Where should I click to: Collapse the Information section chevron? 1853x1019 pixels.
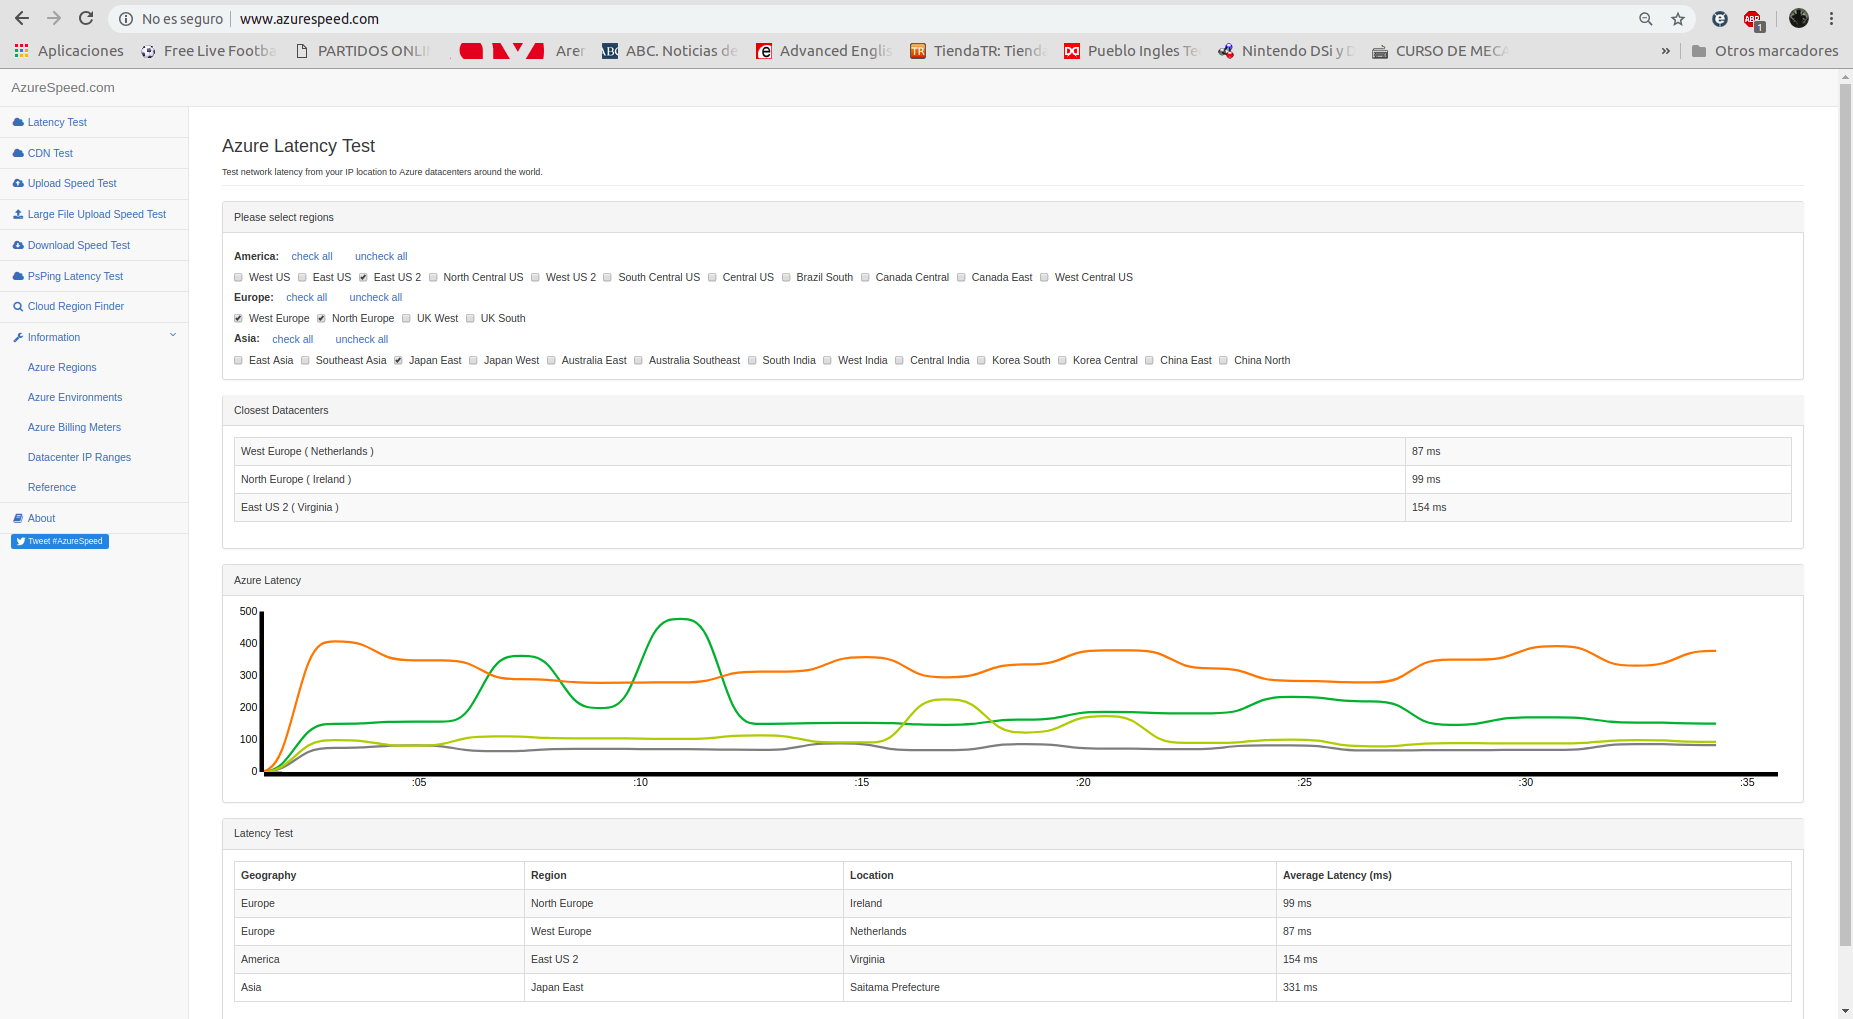pyautogui.click(x=173, y=336)
